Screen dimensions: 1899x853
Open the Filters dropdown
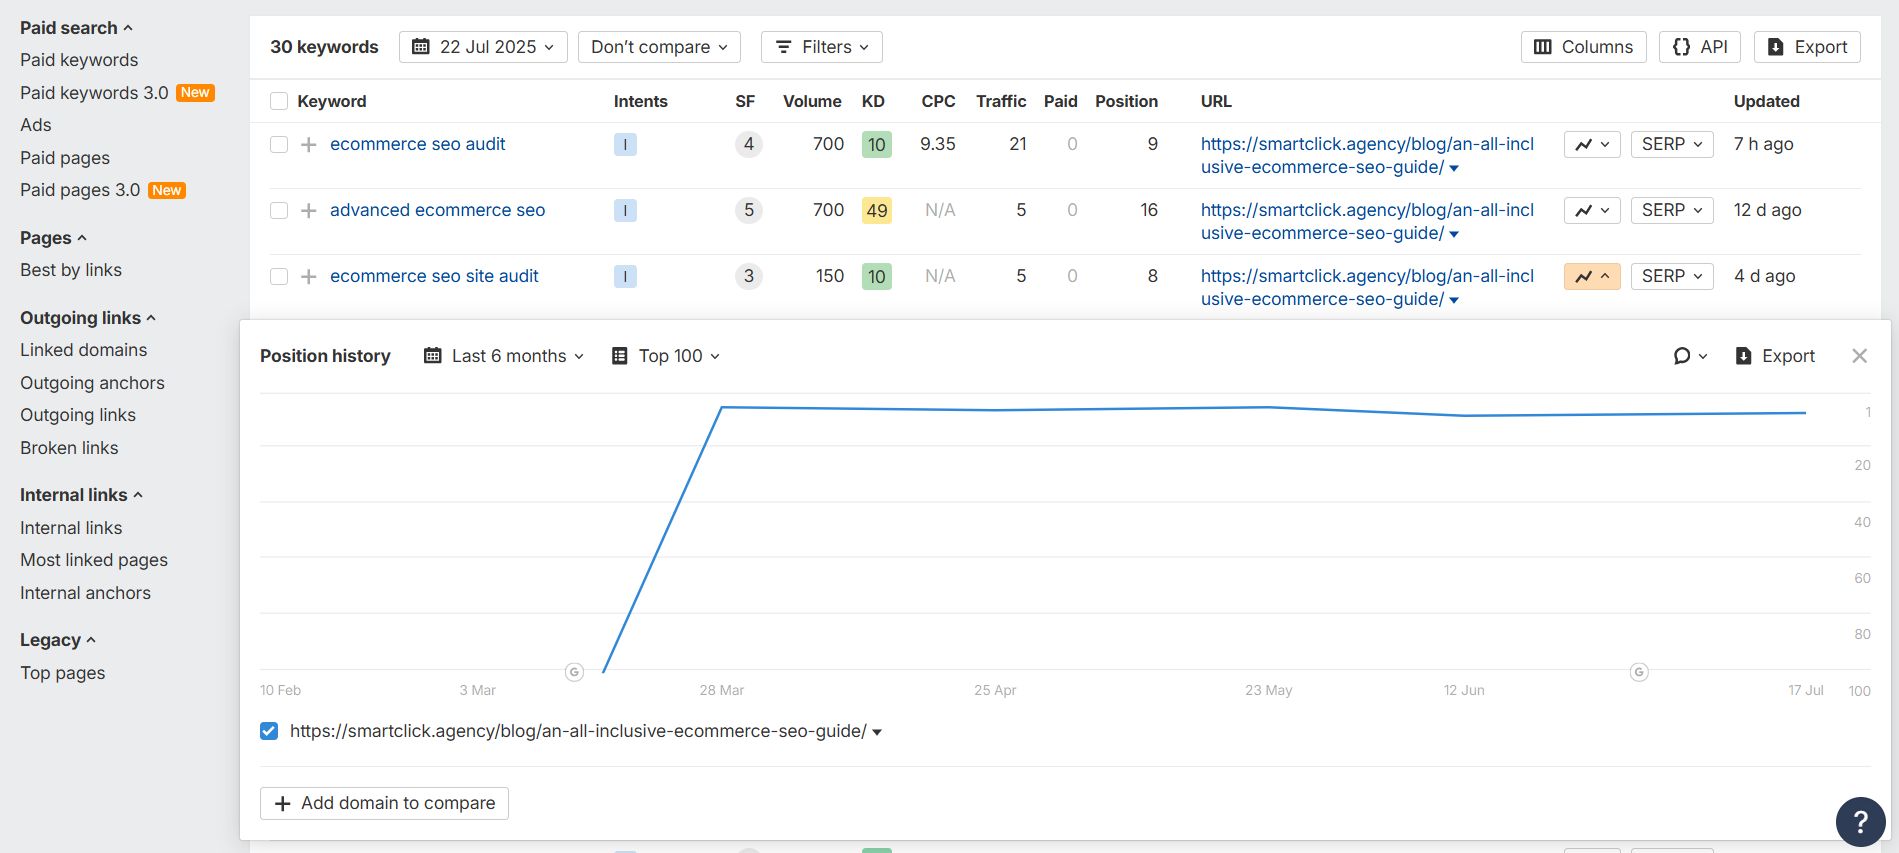pyautogui.click(x=822, y=47)
